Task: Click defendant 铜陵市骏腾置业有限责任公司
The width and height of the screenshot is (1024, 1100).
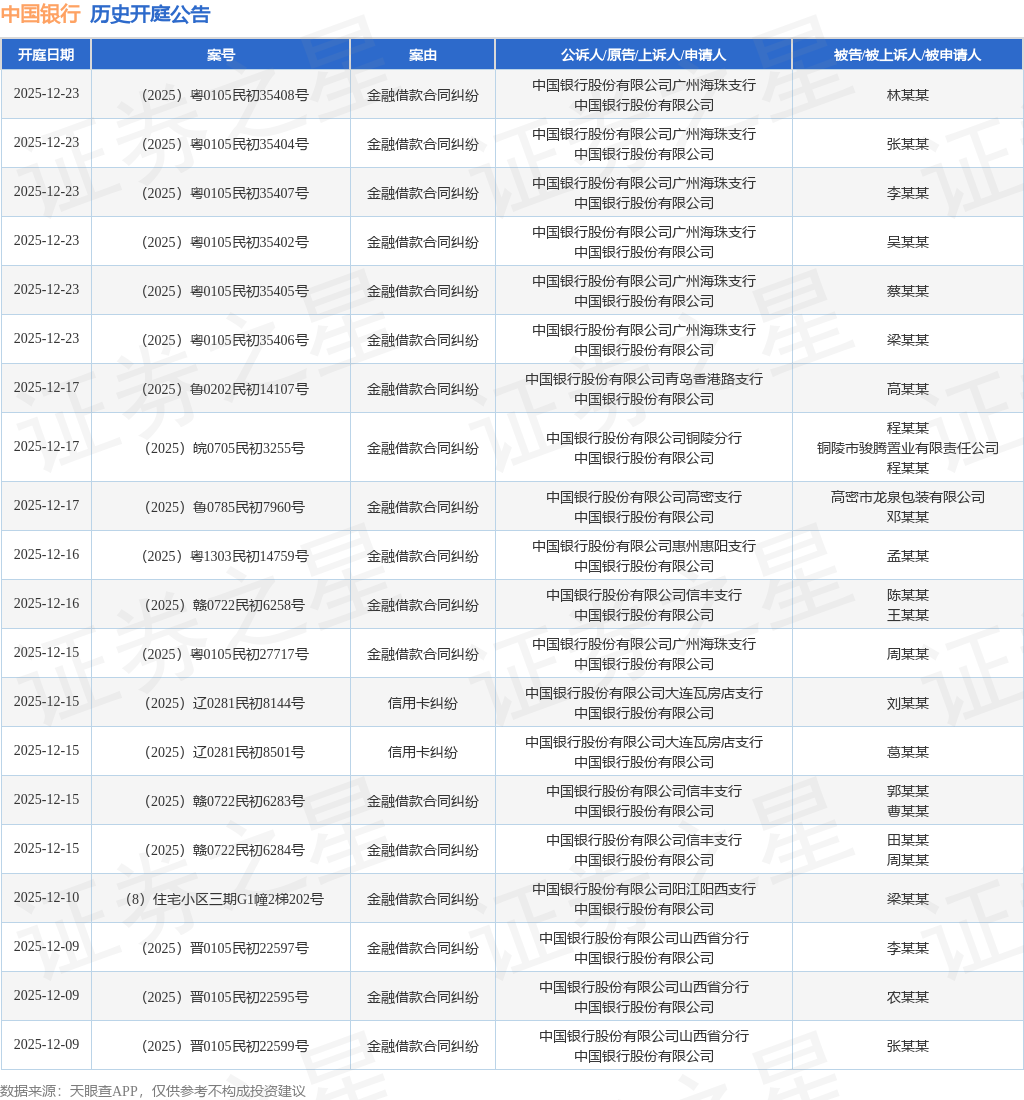Action: (x=908, y=448)
